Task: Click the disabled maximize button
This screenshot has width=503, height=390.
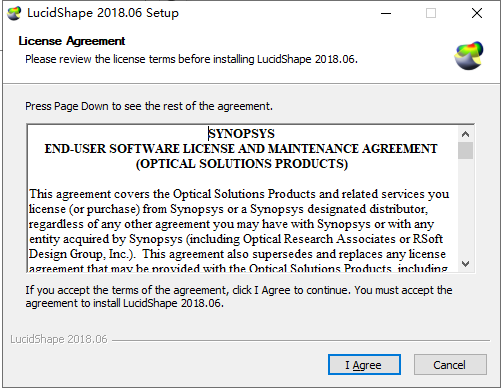Action: (x=432, y=14)
